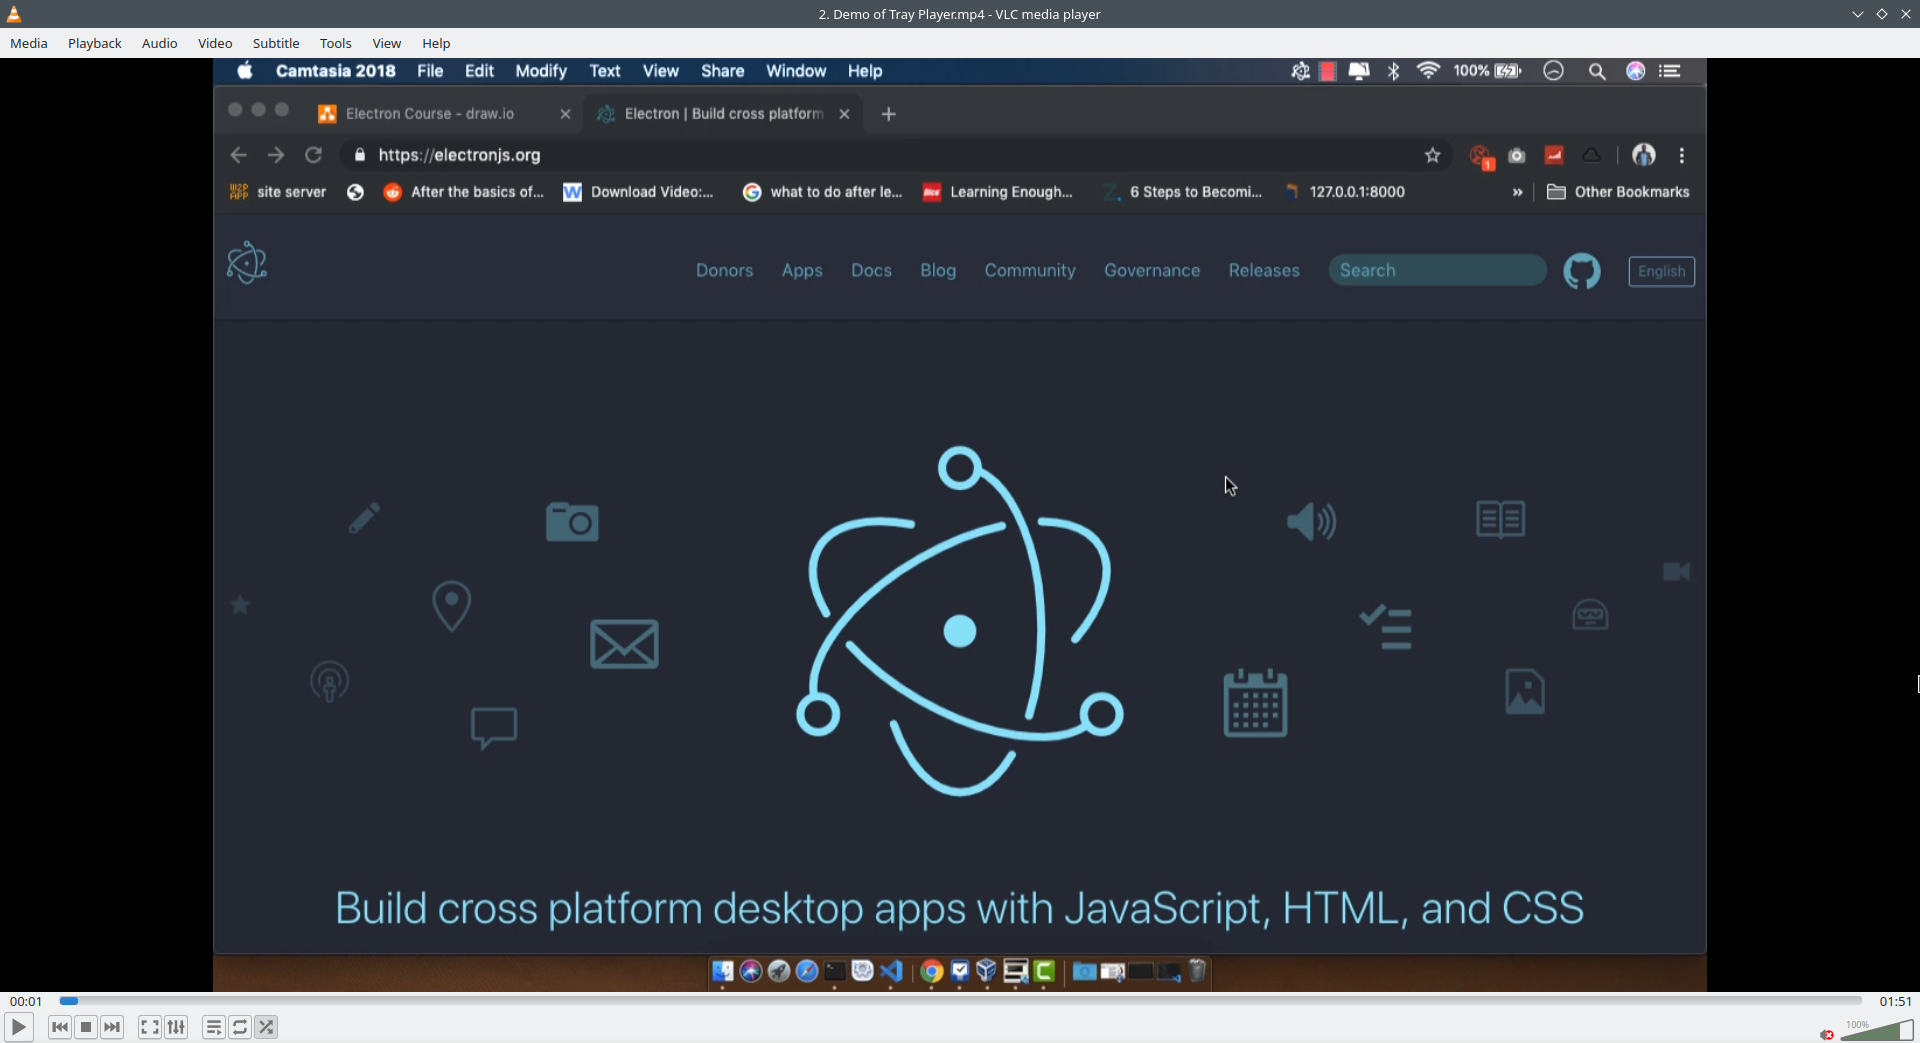
Task: Open the Donors link on Electron site
Action: (x=725, y=270)
